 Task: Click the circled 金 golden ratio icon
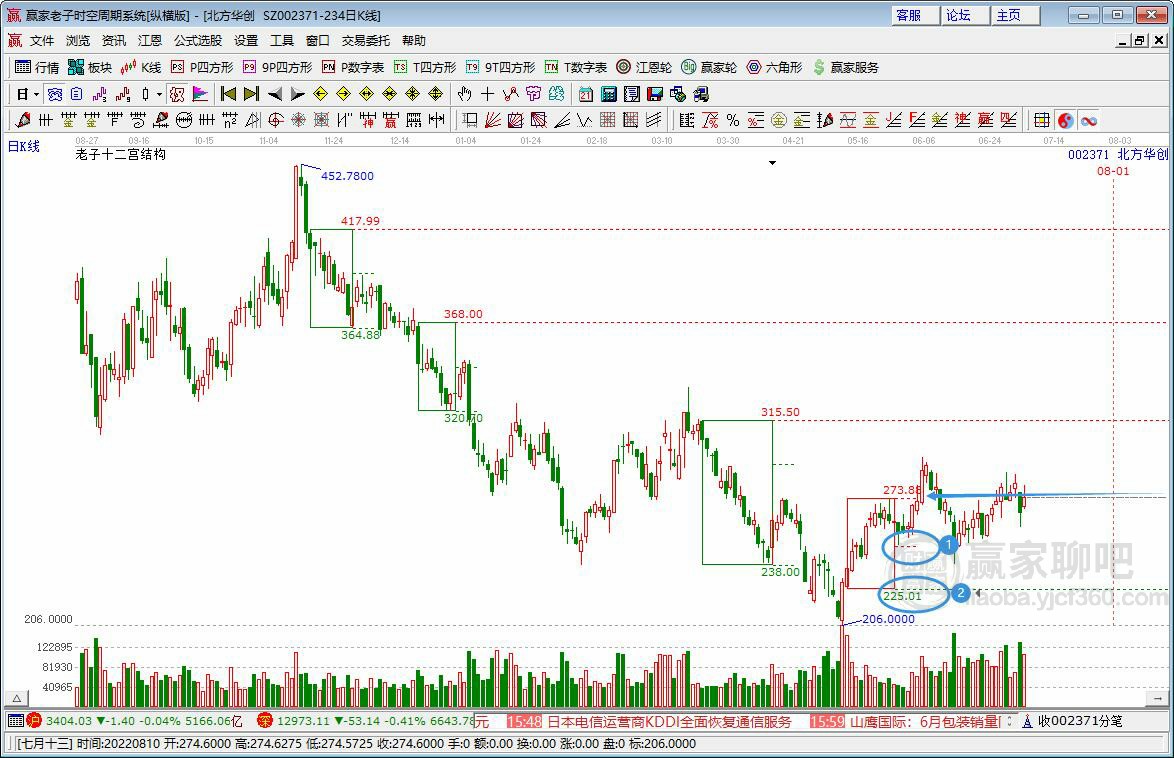click(779, 120)
